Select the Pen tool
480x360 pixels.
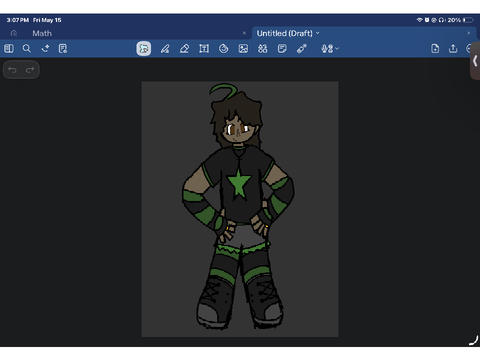[x=165, y=49]
